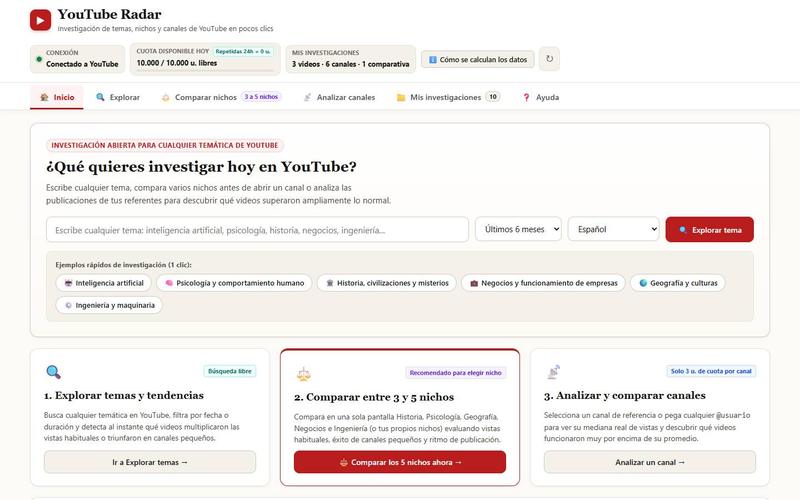Viewport: 800px width, 500px height.
Task: Click heading 1. Explorar temas y tendencias
Action: (x=124, y=395)
